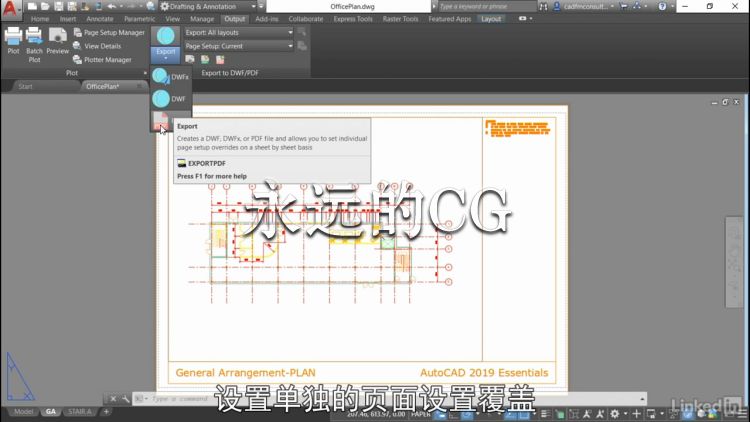750x422 pixels.
Task: Click the green small export icon below Page Setup
Action: (205, 59)
